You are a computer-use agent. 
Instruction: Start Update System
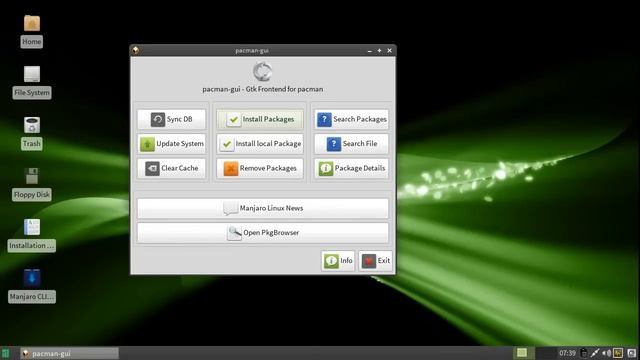(172, 144)
